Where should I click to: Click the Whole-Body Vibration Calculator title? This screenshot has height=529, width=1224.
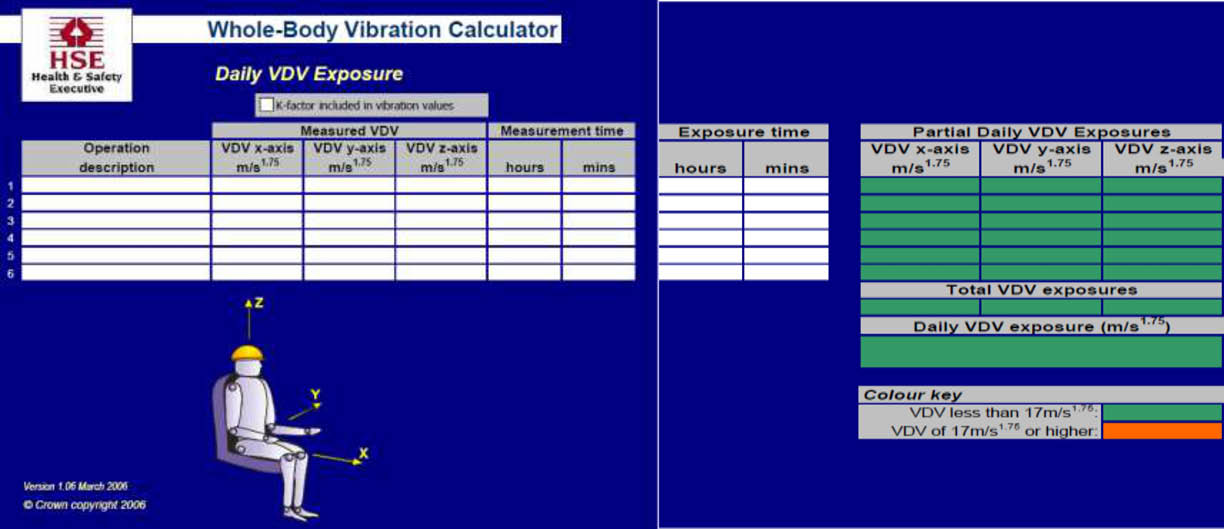click(x=382, y=30)
